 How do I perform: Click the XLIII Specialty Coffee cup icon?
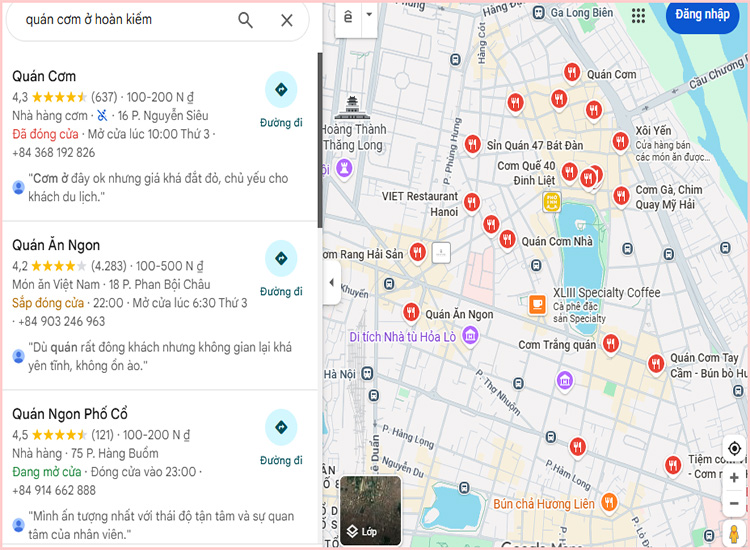[x=537, y=304]
